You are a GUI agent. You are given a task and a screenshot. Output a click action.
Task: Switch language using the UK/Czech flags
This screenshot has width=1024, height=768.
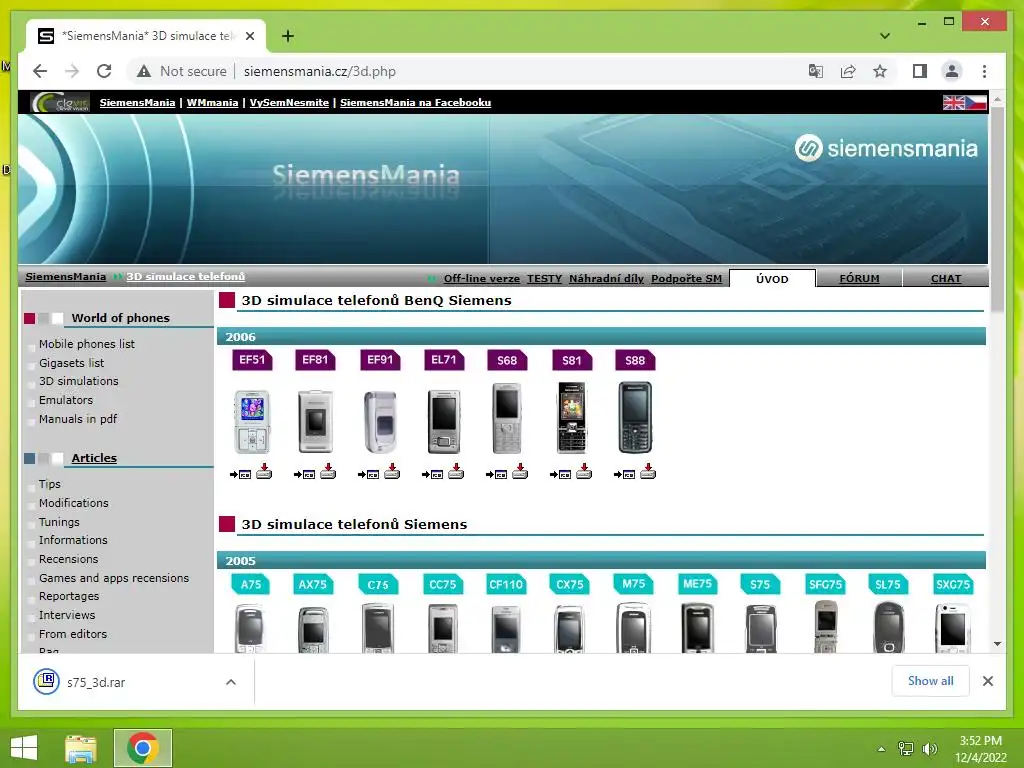pyautogui.click(x=965, y=103)
